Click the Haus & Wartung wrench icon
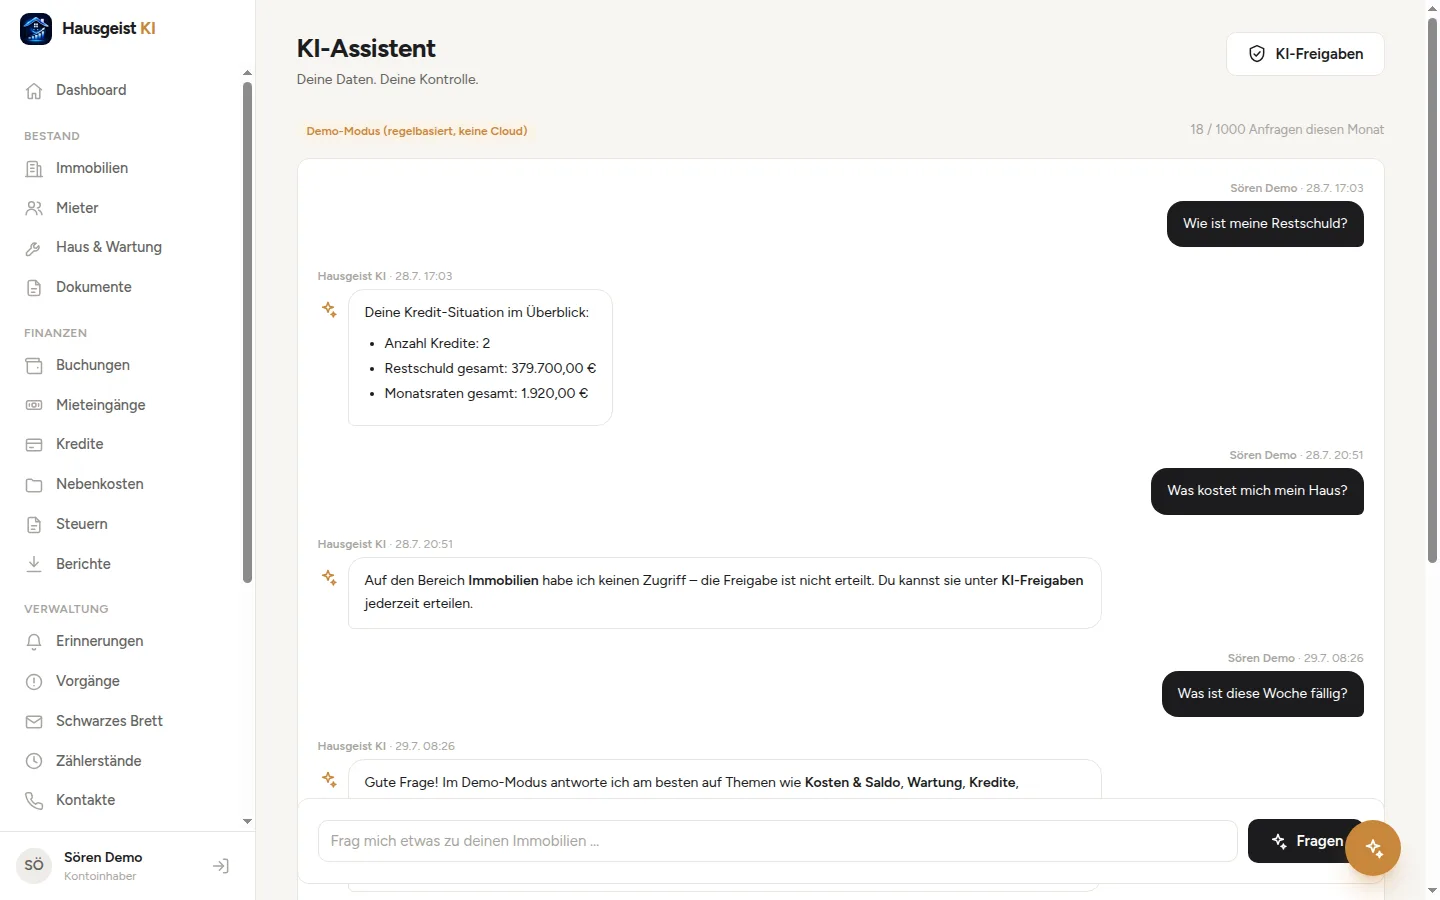Image resolution: width=1440 pixels, height=900 pixels. 34,248
